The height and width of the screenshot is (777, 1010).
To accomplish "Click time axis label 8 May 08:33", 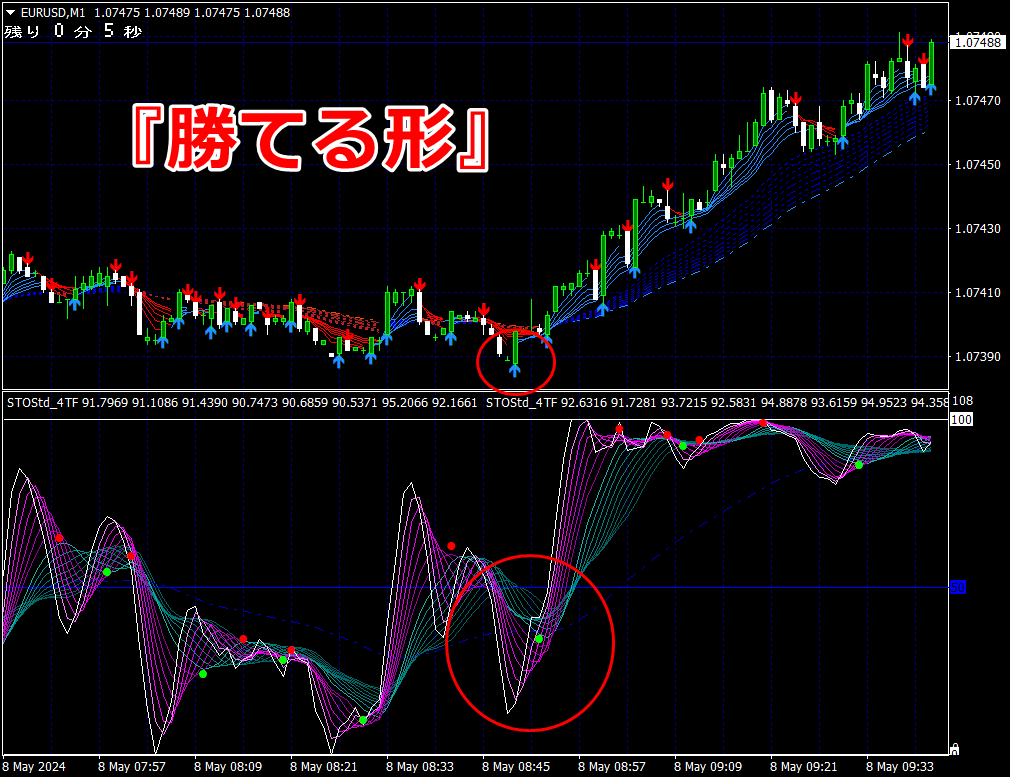I will point(420,767).
